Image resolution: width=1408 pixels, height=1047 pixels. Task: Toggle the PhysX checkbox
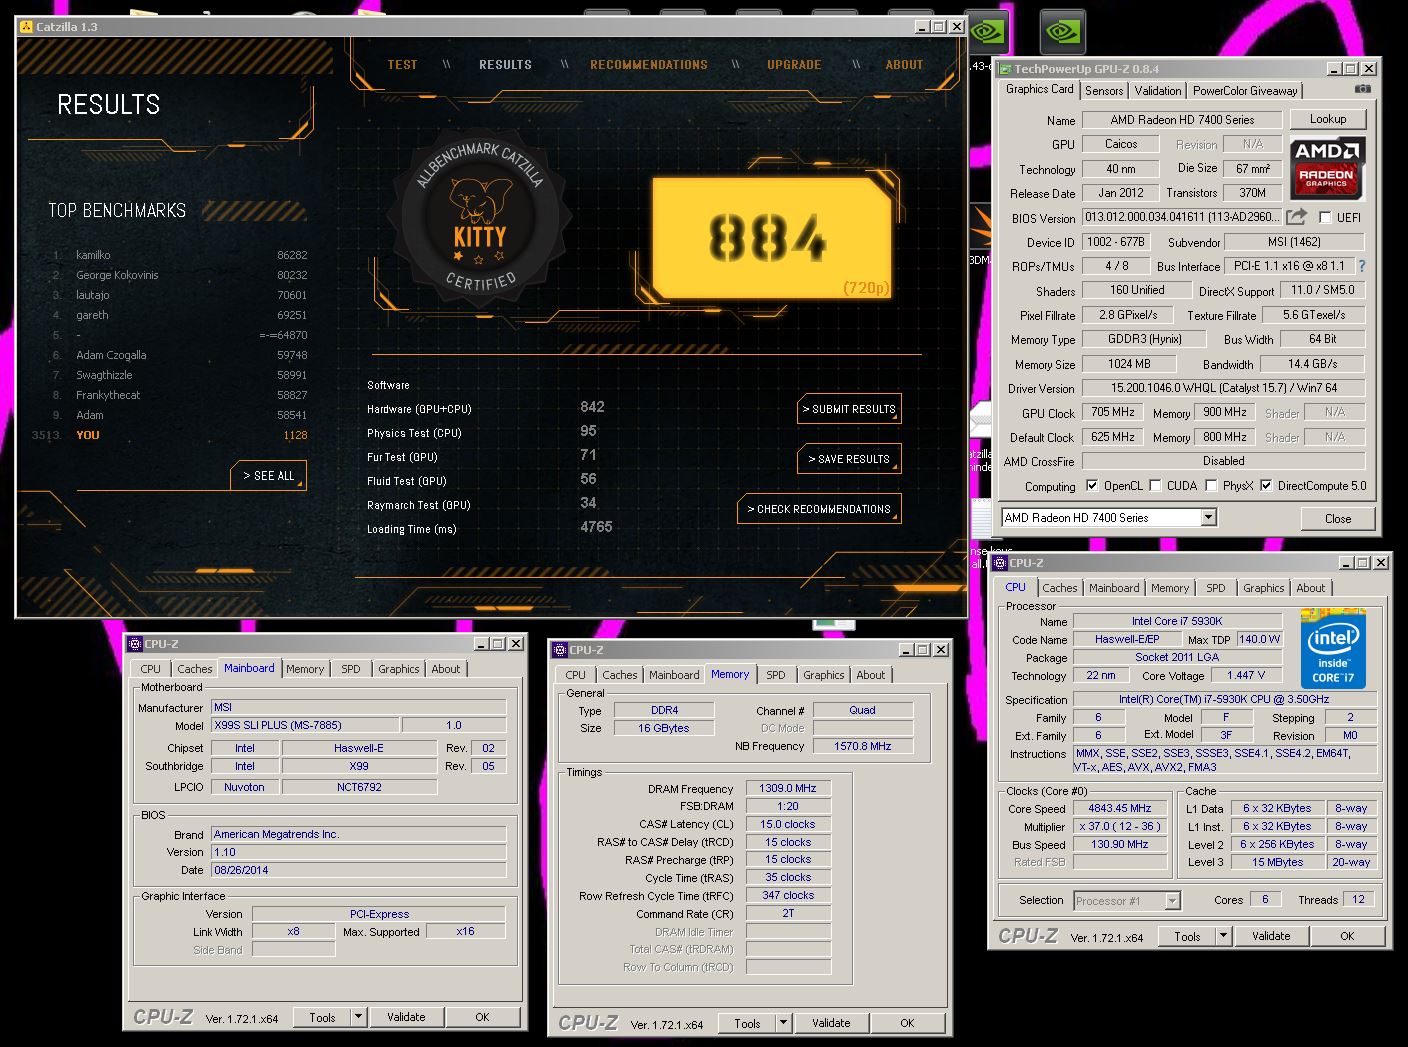[x=1212, y=486]
